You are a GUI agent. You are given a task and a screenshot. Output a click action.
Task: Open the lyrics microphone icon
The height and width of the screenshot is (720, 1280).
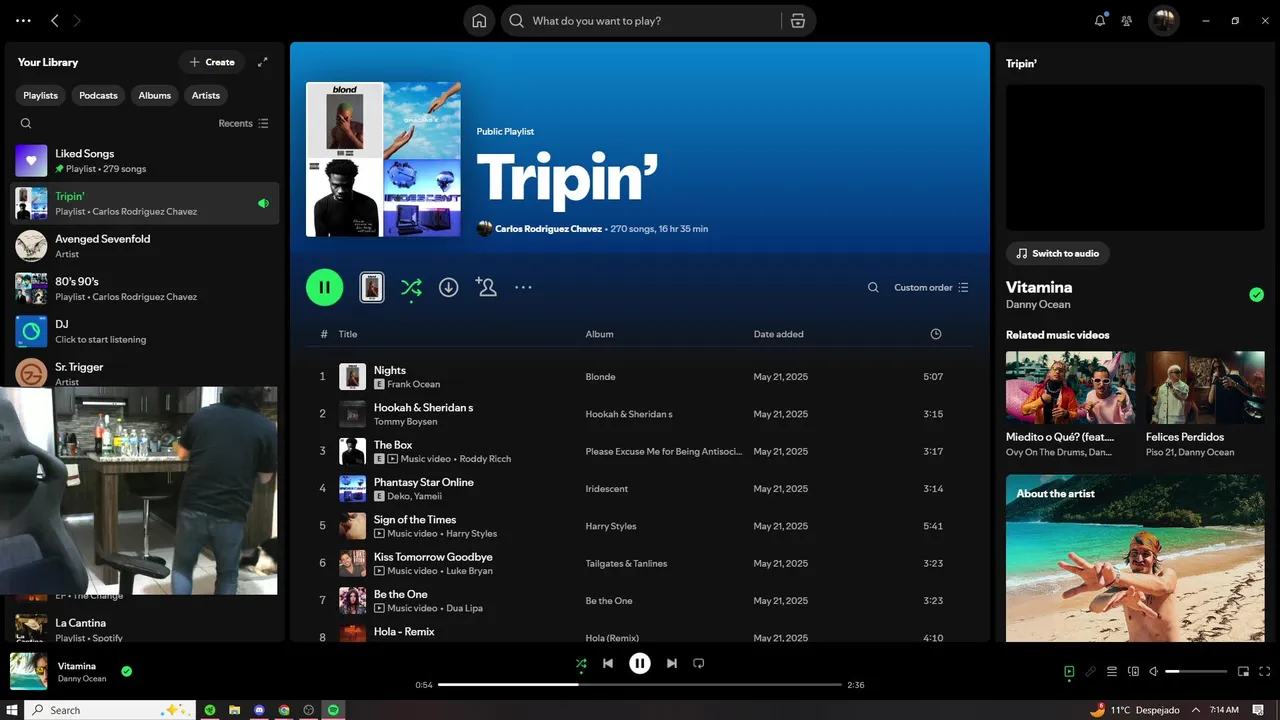pos(1090,671)
